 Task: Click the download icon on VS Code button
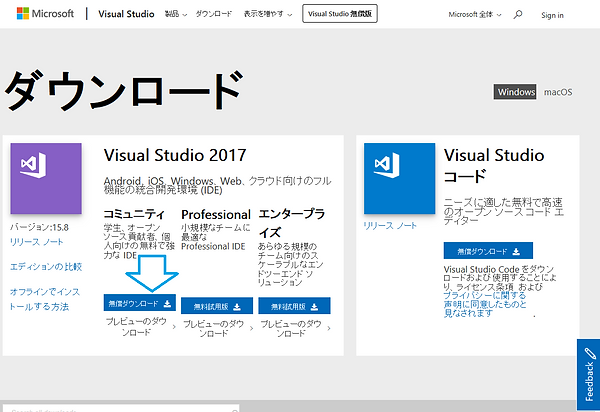click(516, 251)
